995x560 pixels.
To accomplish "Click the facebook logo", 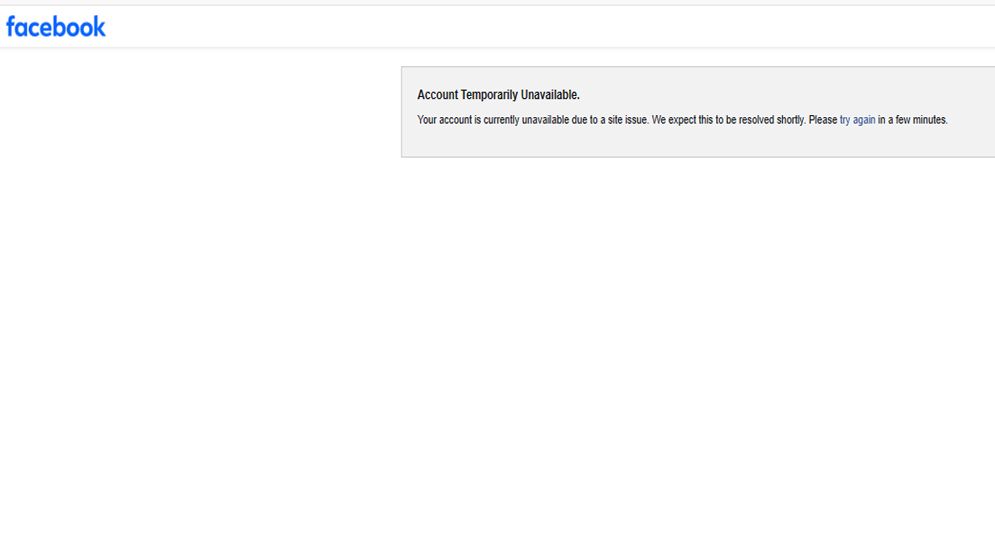I will click(x=56, y=27).
